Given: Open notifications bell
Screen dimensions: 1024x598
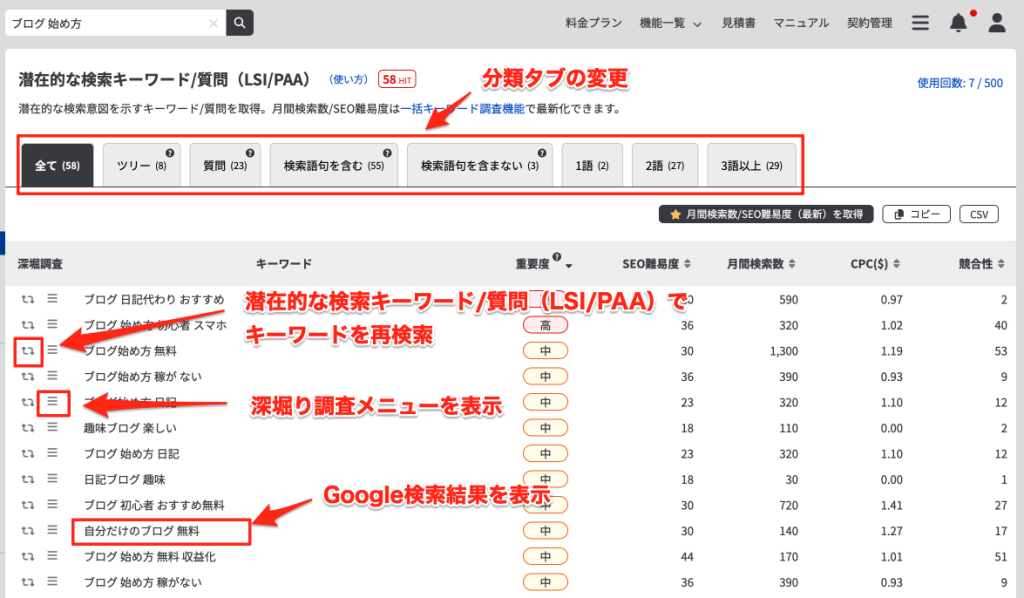Looking at the screenshot, I should tap(958, 23).
